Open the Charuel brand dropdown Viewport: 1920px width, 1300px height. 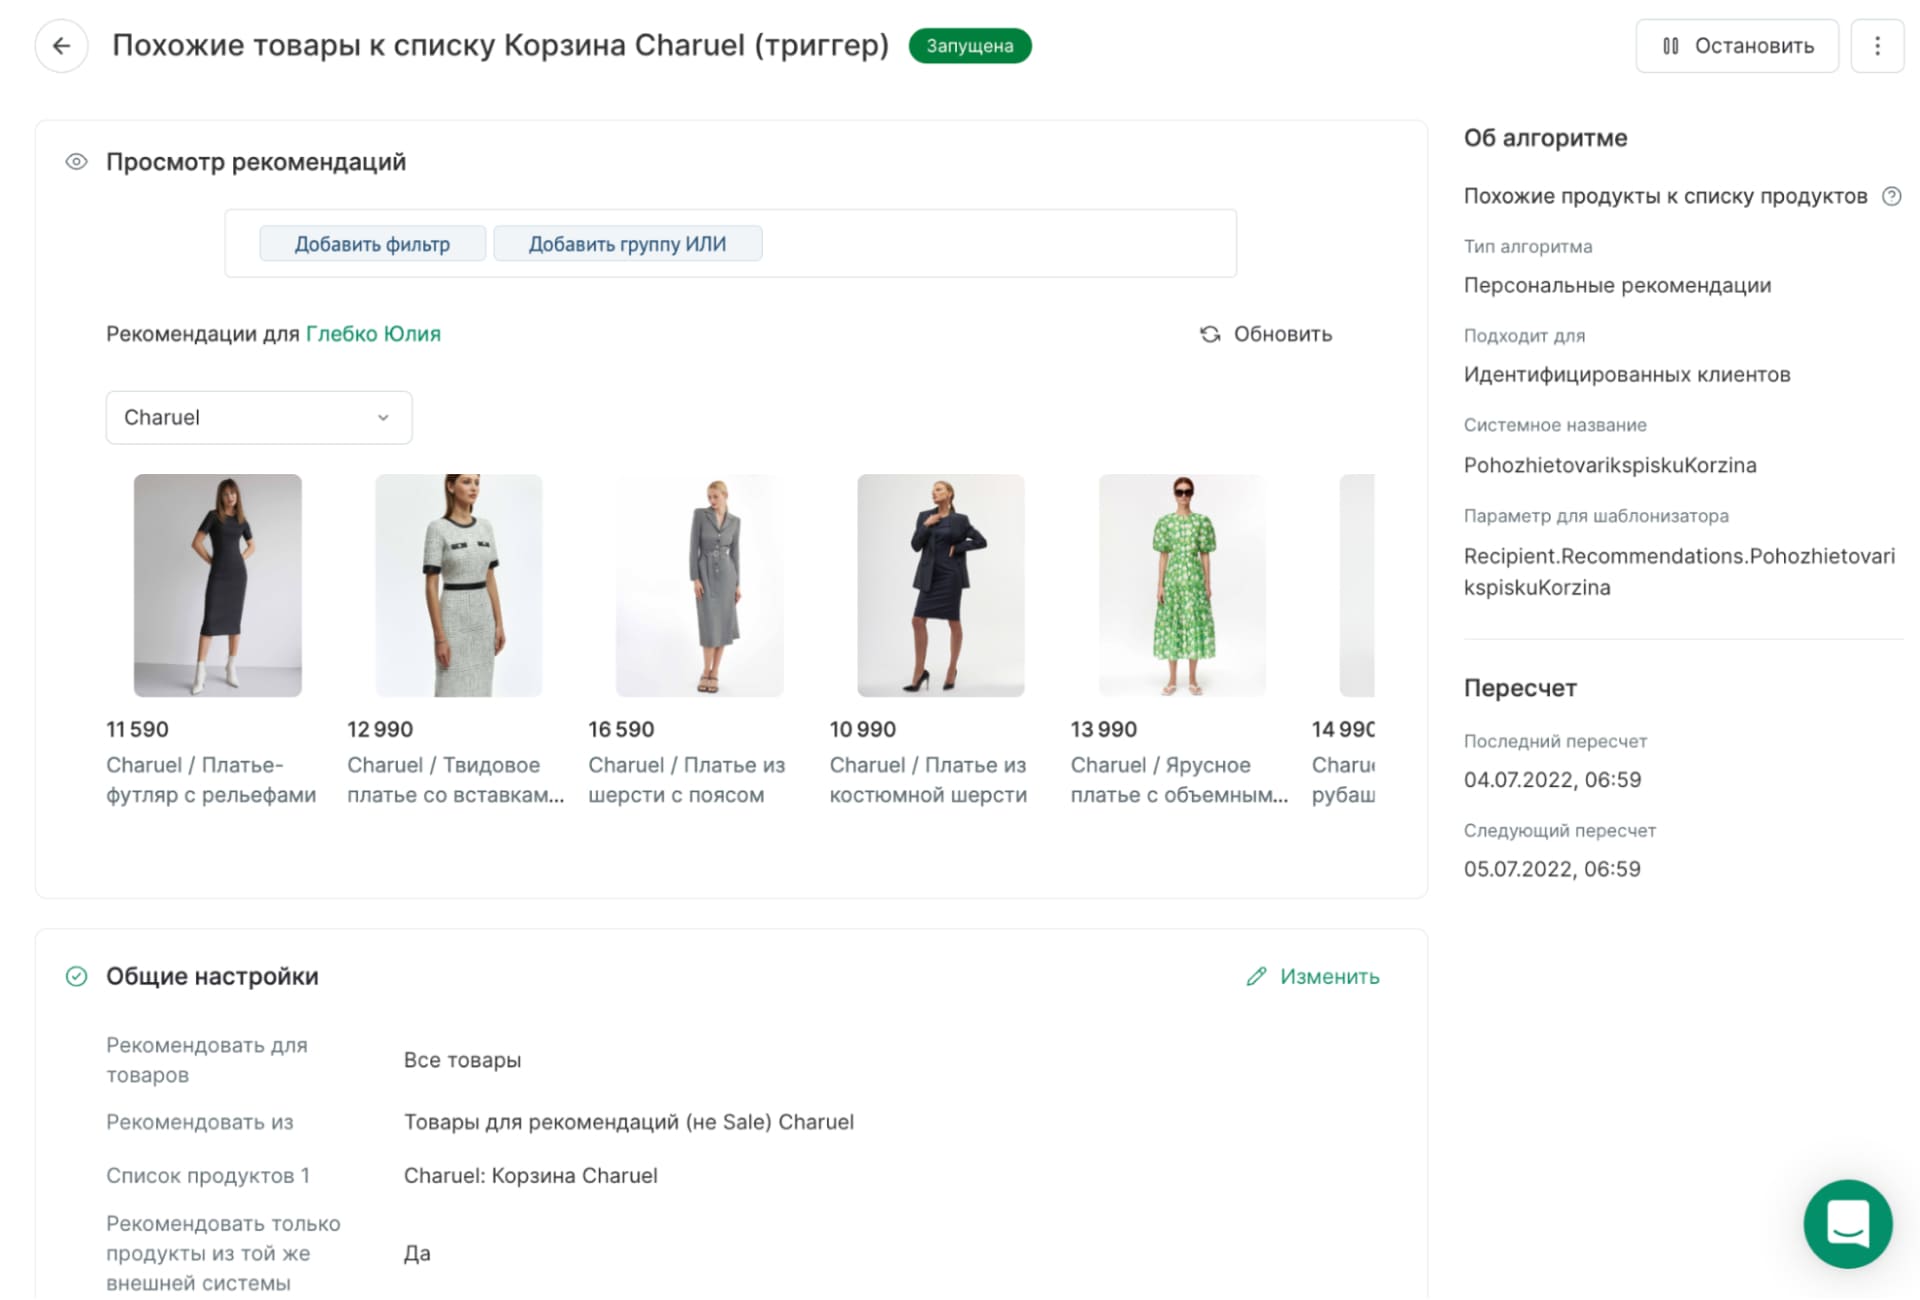click(259, 417)
